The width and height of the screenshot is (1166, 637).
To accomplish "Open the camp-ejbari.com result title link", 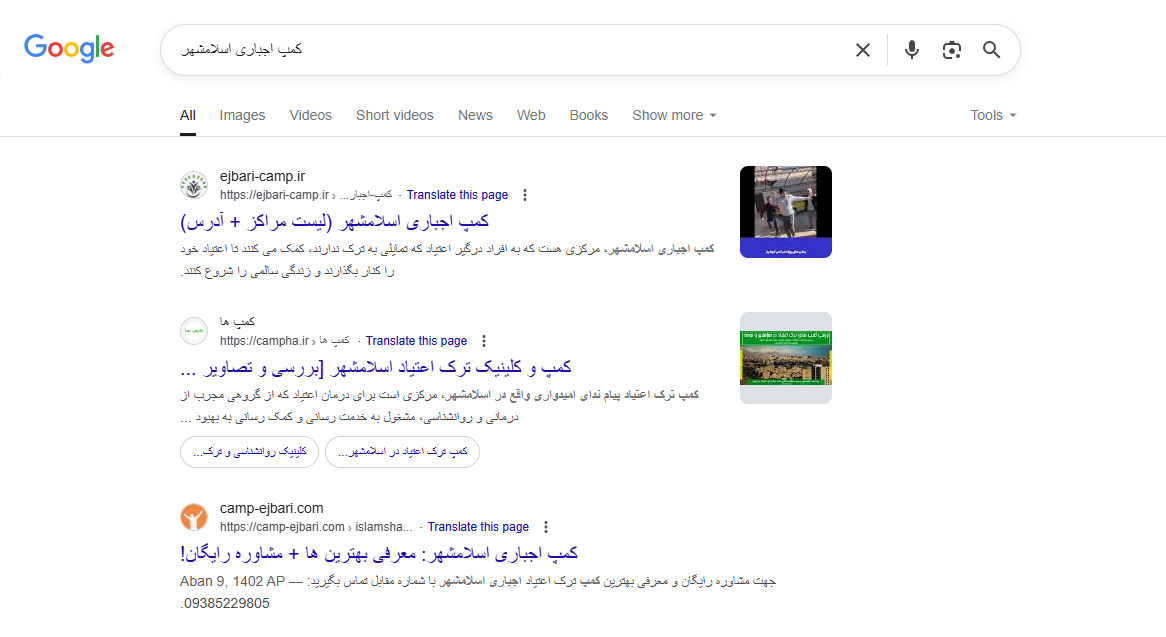I will (379, 554).
